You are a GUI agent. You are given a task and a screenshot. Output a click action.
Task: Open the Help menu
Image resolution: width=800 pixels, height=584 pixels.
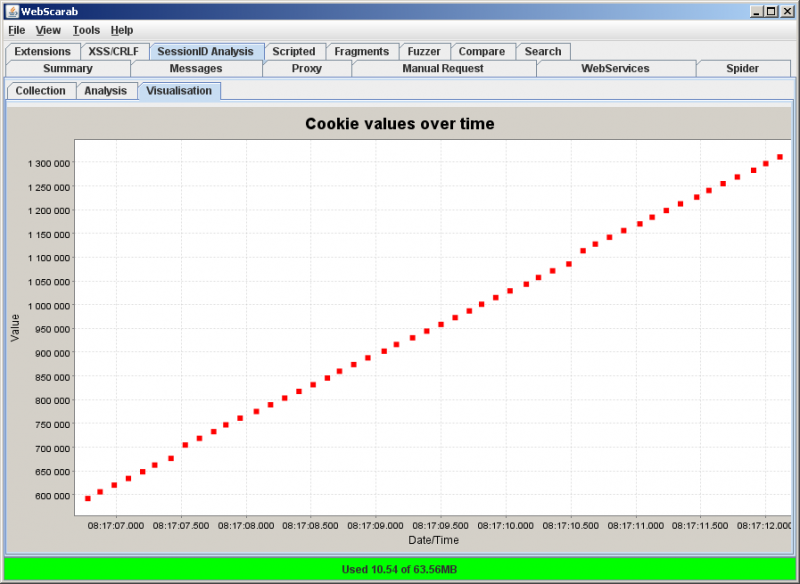click(x=121, y=30)
